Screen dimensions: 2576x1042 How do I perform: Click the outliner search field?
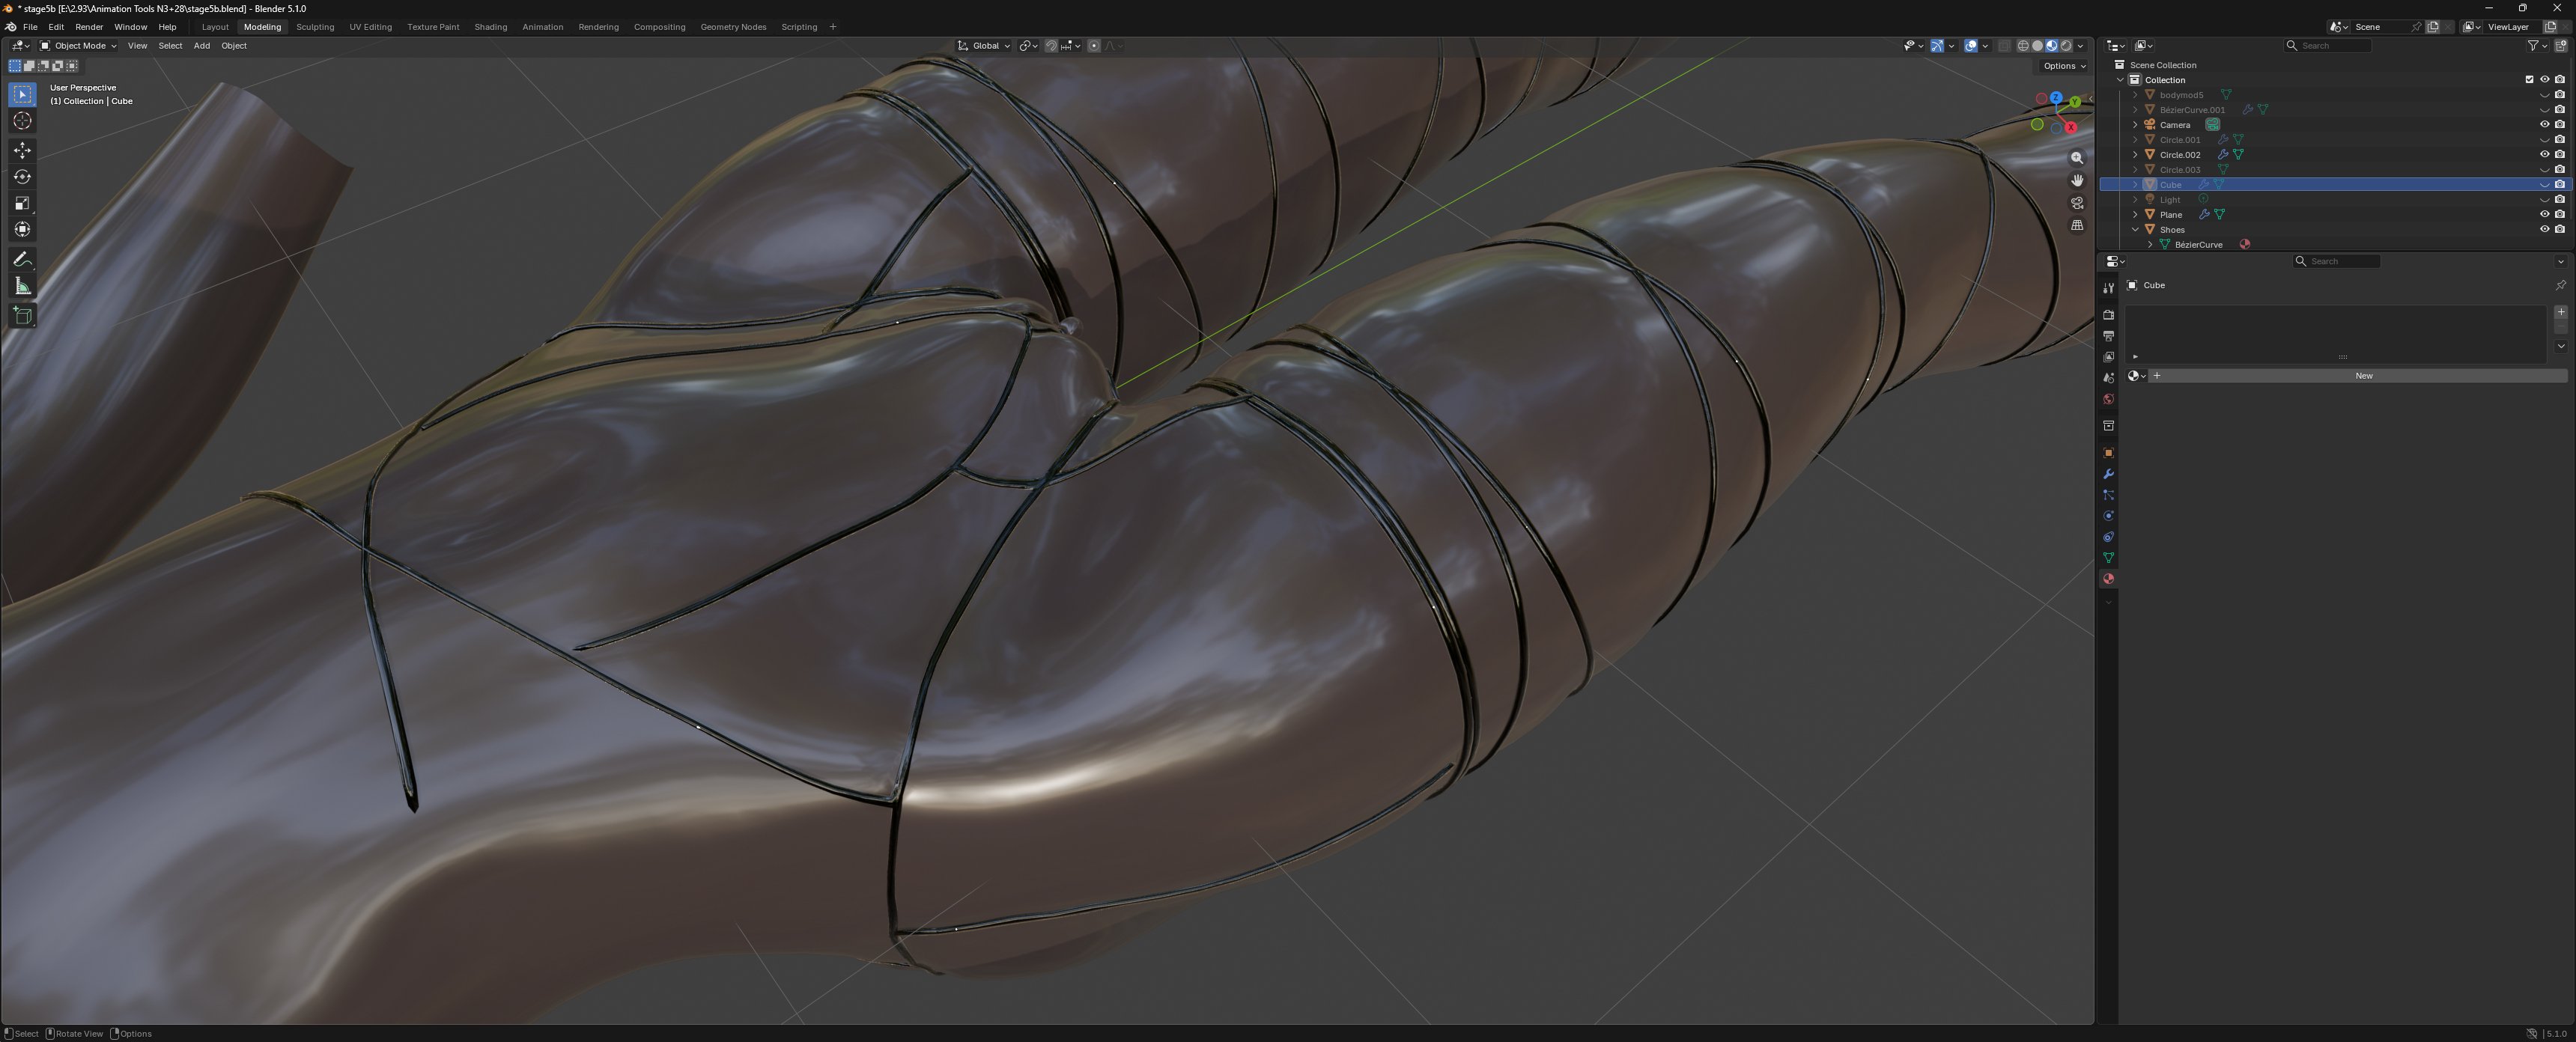(x=2328, y=45)
